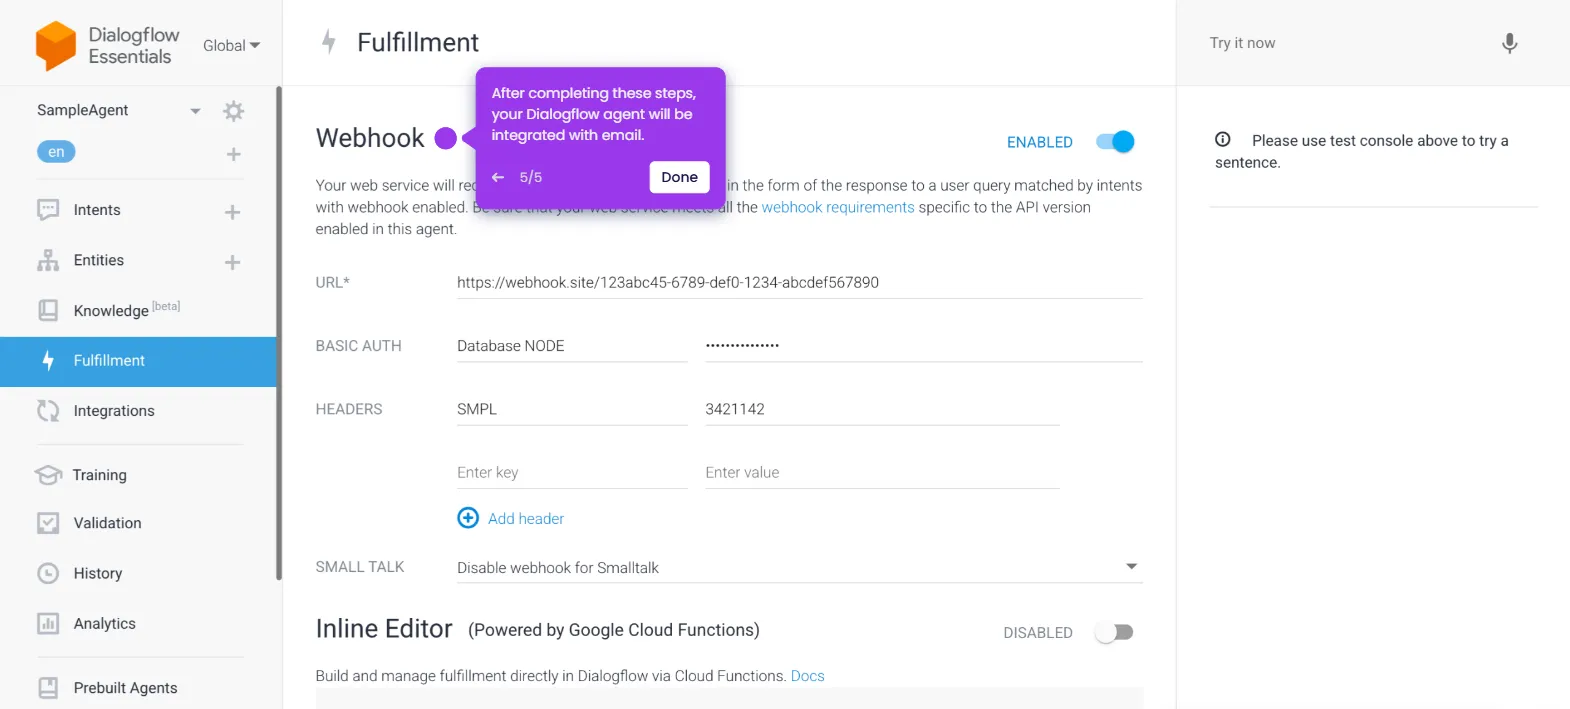Create new intent with plus icon
This screenshot has height=709, width=1570.
coord(232,212)
